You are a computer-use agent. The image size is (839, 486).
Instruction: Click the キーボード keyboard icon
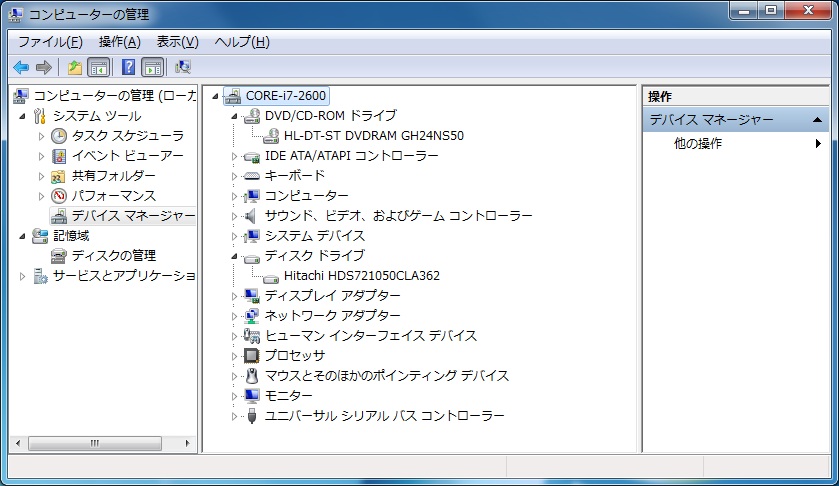[x=251, y=176]
